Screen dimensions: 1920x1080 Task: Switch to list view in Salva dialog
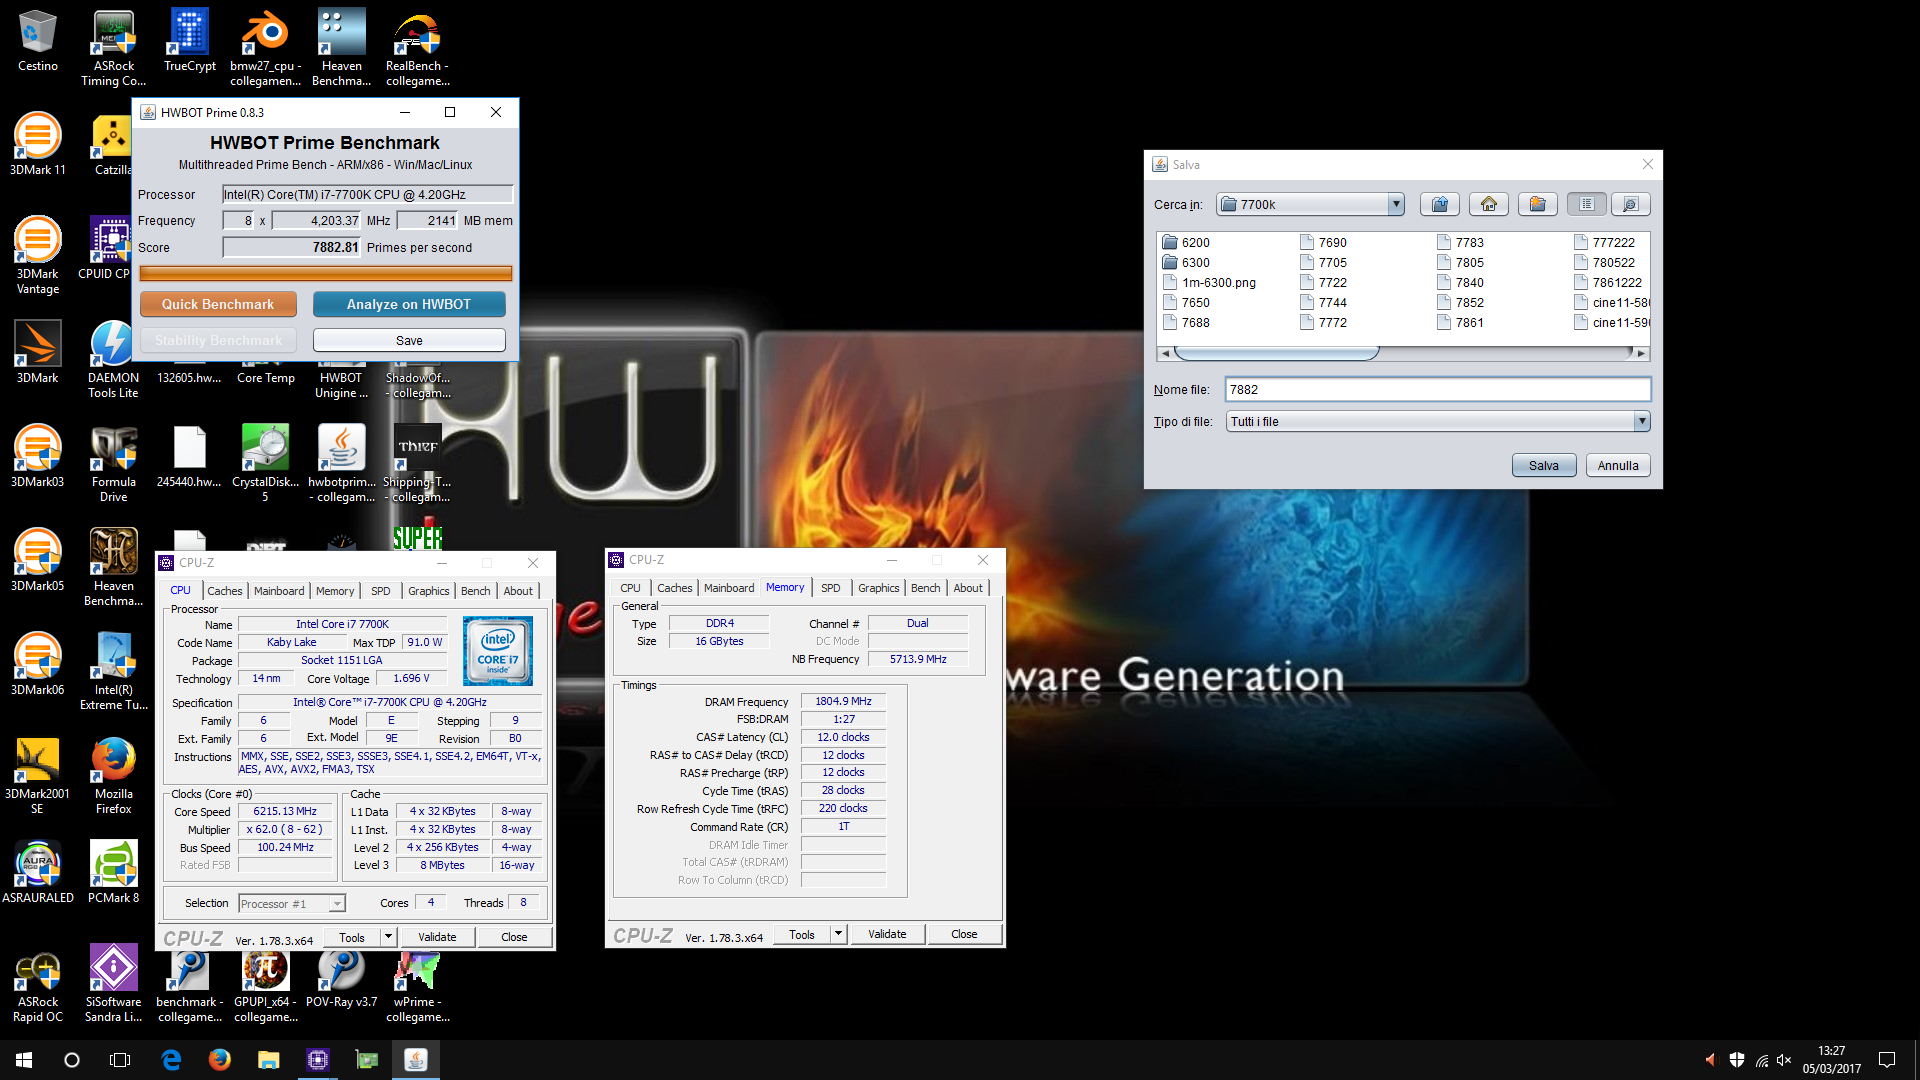pos(1586,204)
